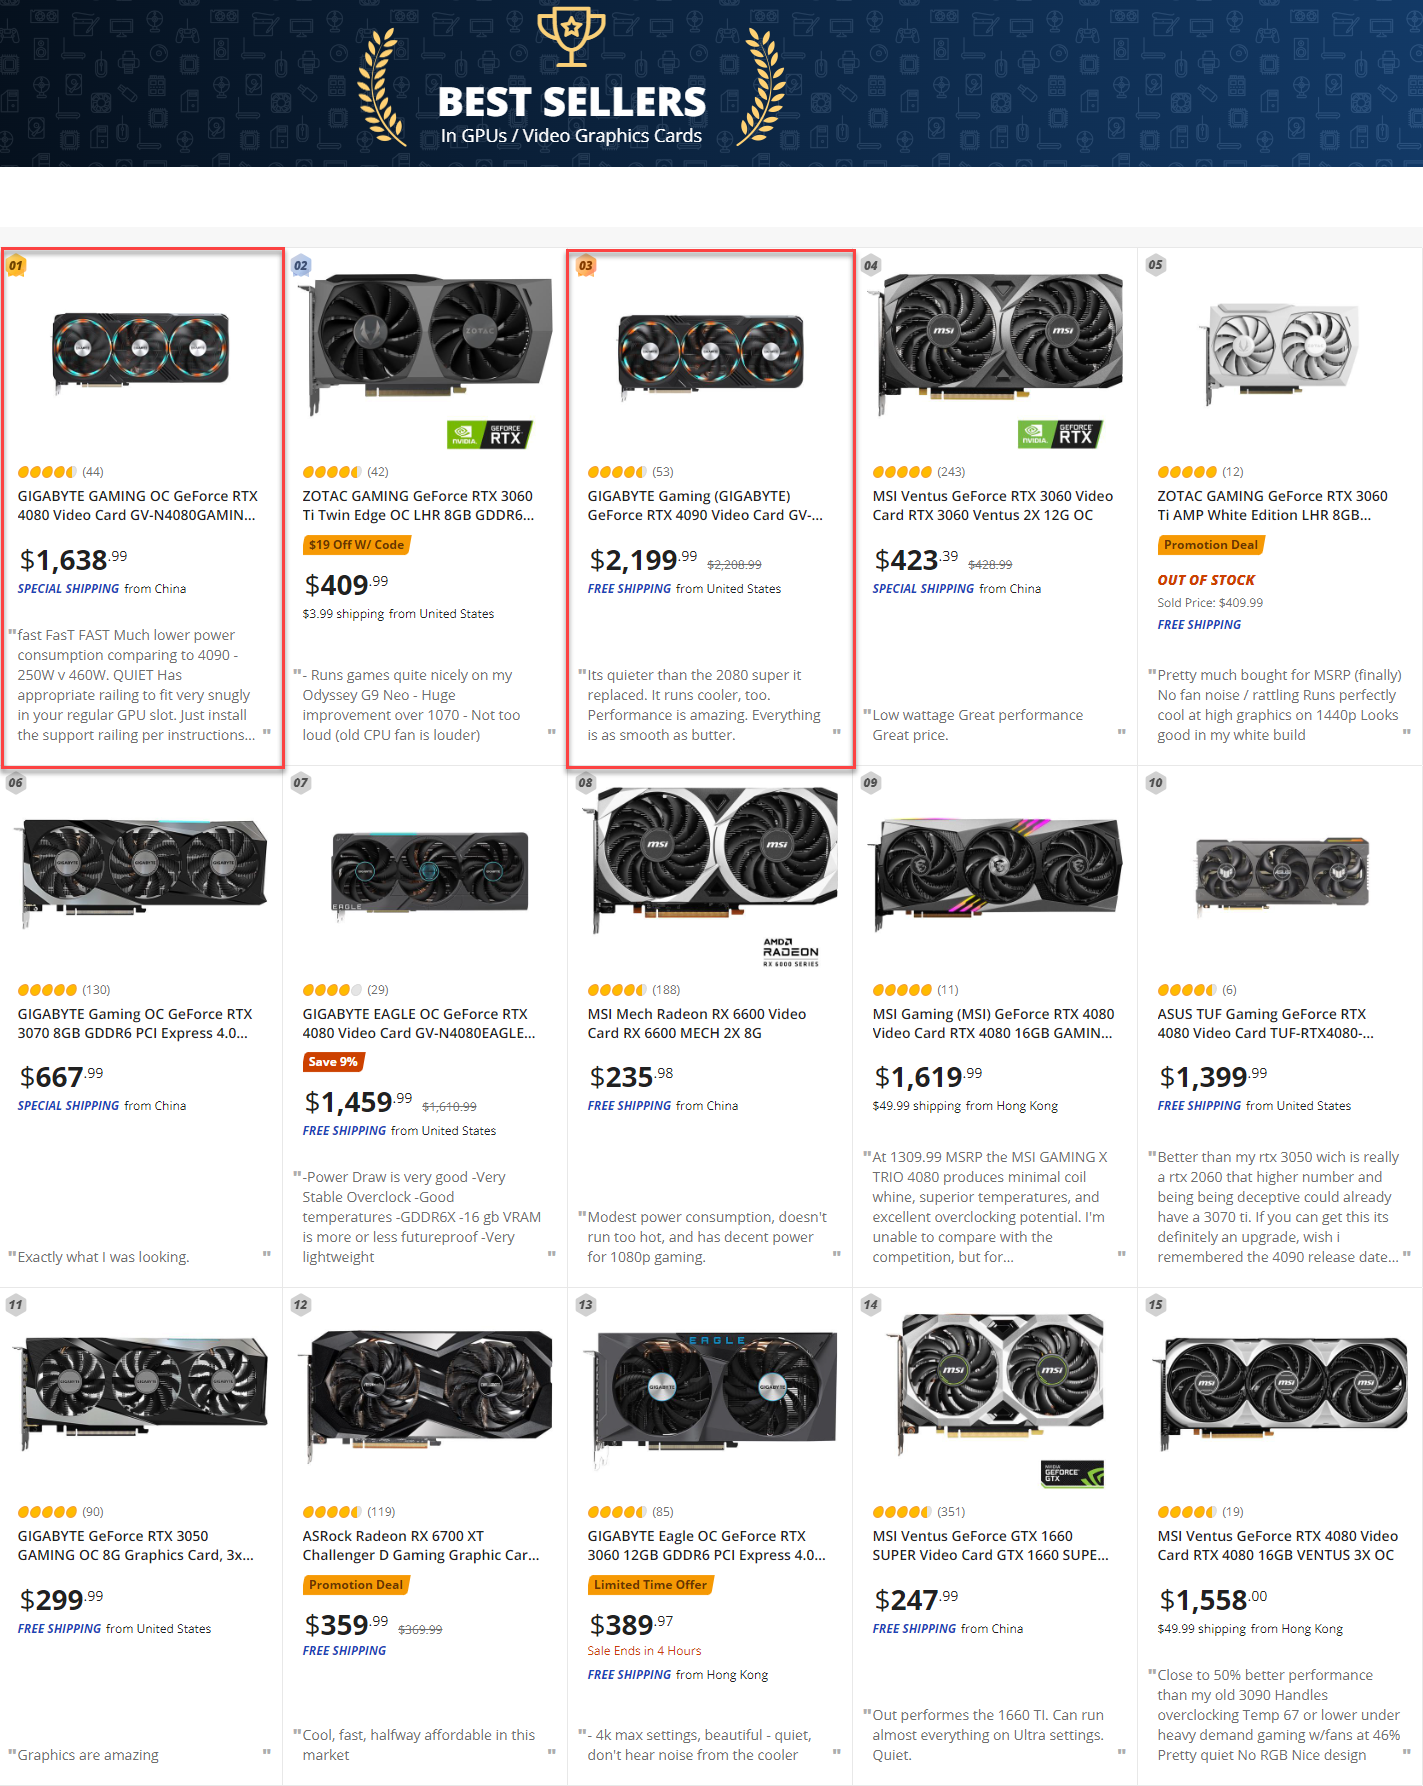Open the MSI Mech Radeon RX 6600 title link

696,1023
